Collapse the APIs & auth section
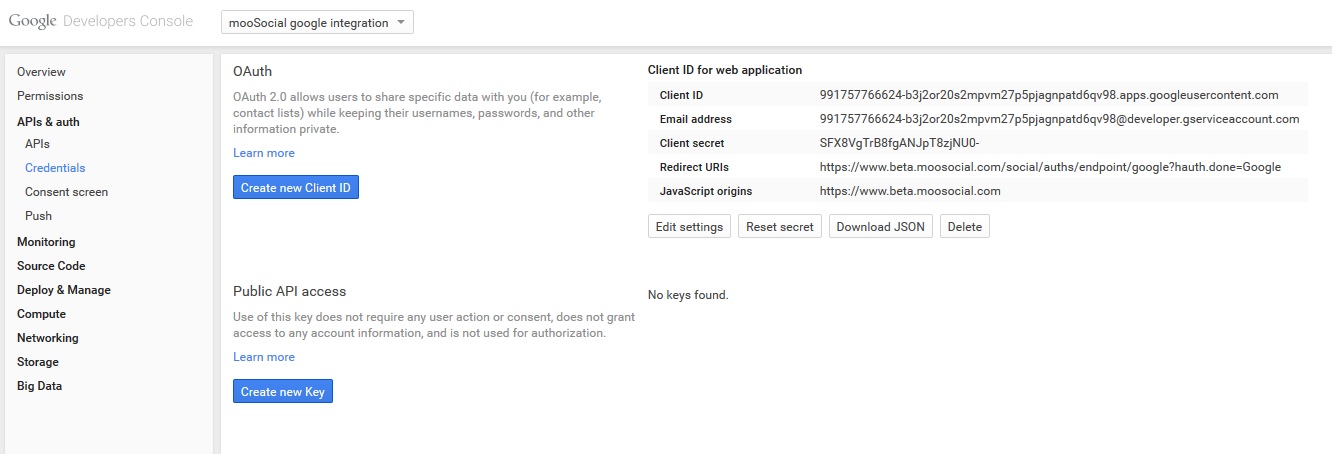The width and height of the screenshot is (1332, 454). point(48,122)
